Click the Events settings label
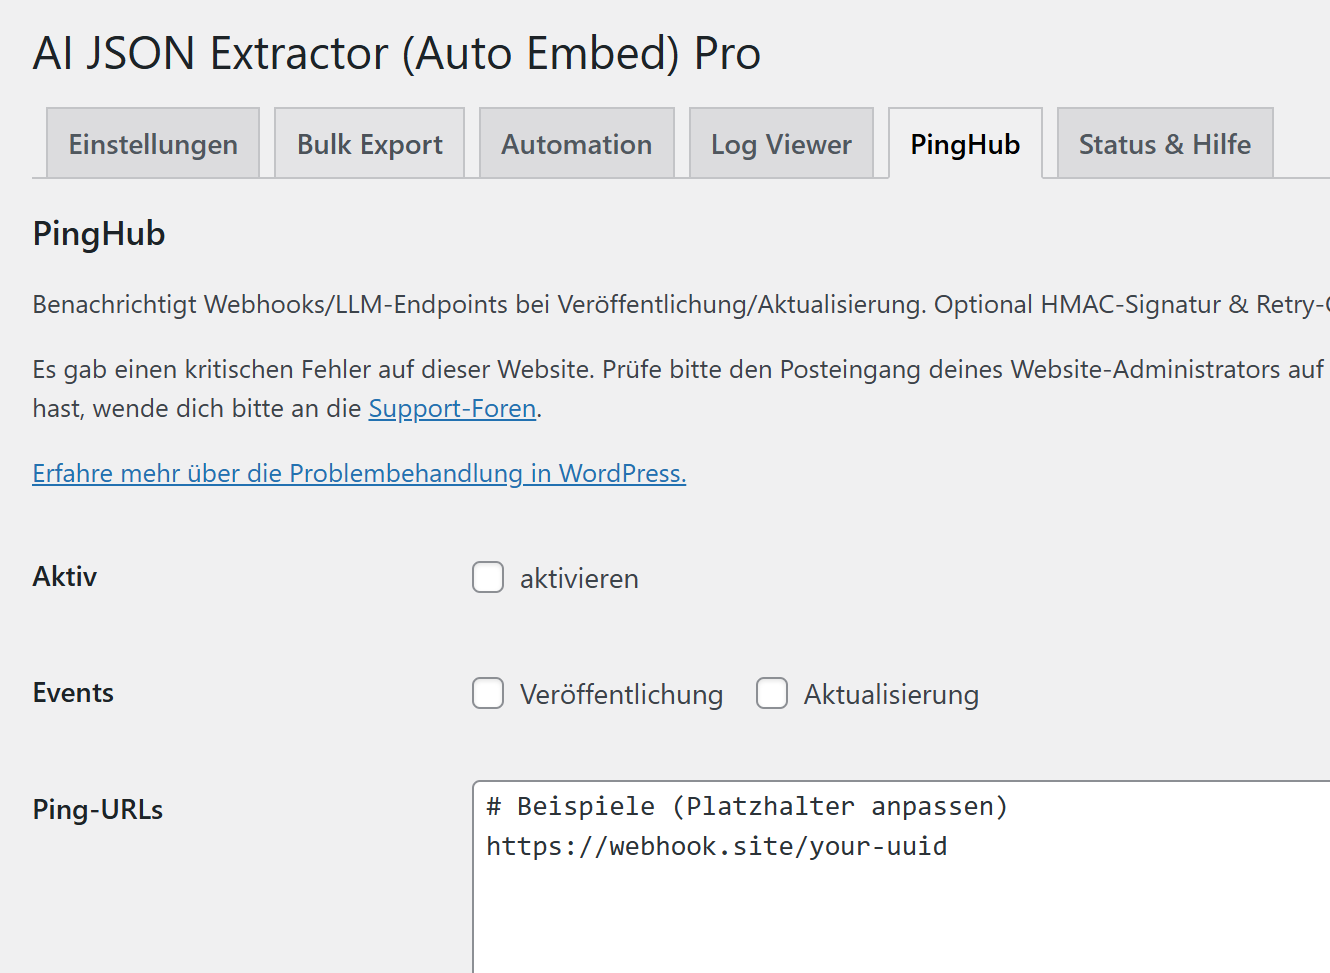Image resolution: width=1330 pixels, height=973 pixels. (73, 693)
